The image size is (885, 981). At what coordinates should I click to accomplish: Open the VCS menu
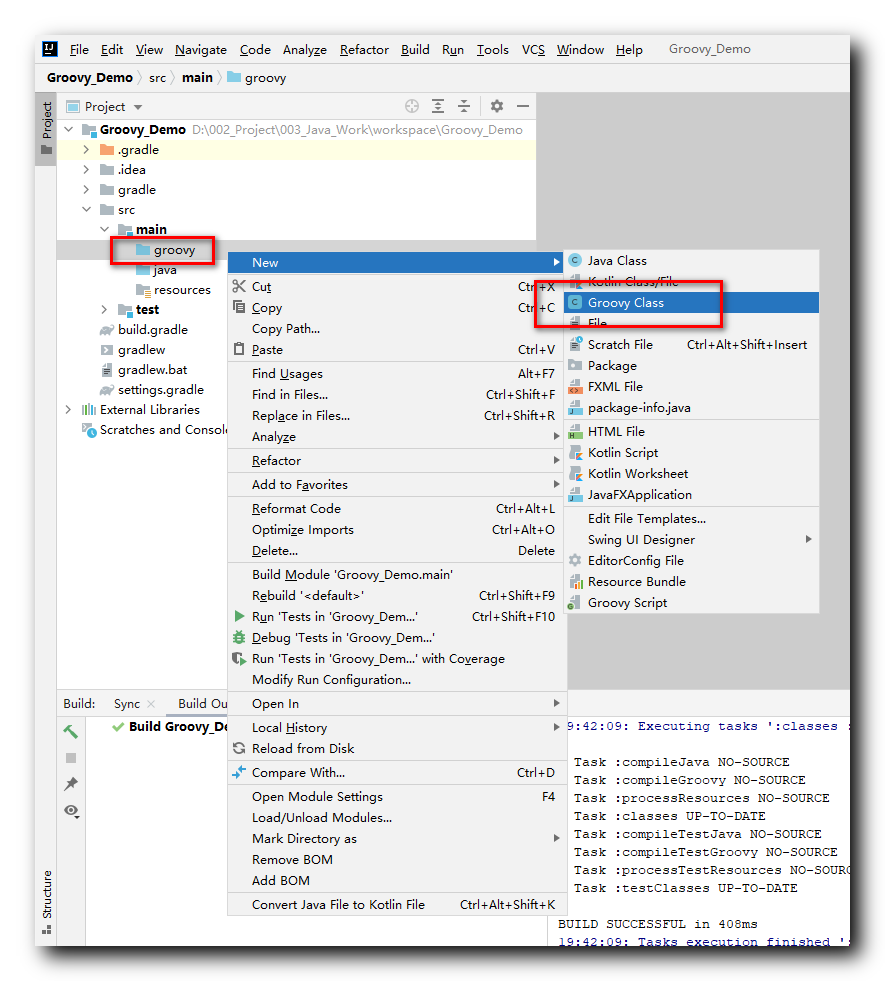(x=533, y=49)
